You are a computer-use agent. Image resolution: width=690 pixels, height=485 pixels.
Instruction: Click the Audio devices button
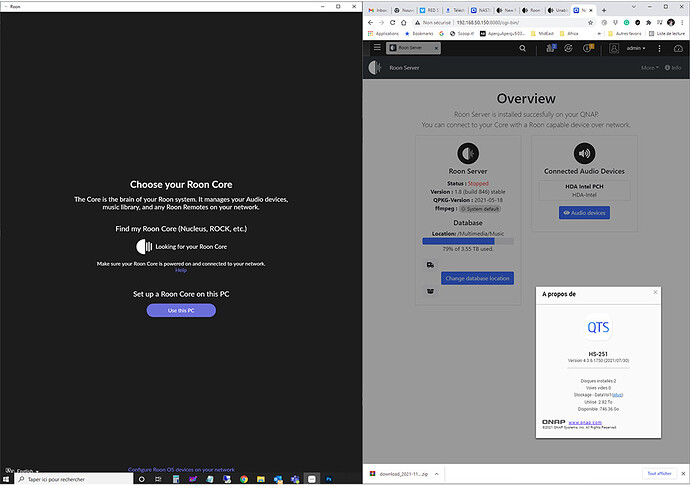(x=584, y=213)
